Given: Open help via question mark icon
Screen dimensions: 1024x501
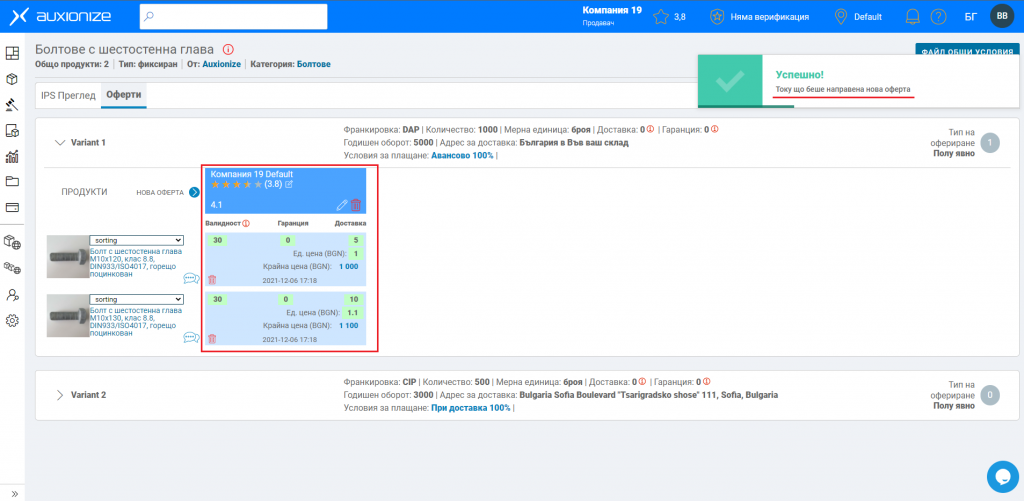Looking at the screenshot, I should coord(938,17).
